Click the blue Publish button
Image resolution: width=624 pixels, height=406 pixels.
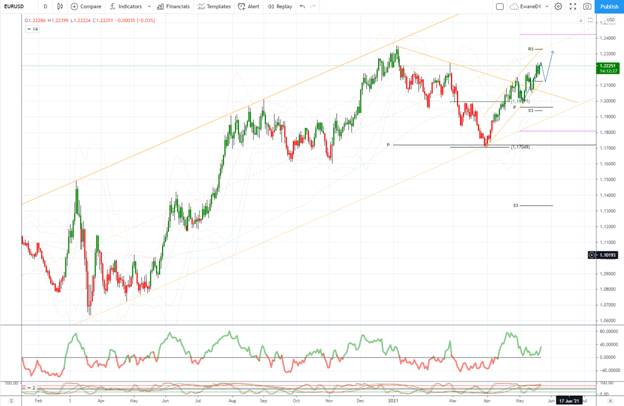pyautogui.click(x=608, y=6)
